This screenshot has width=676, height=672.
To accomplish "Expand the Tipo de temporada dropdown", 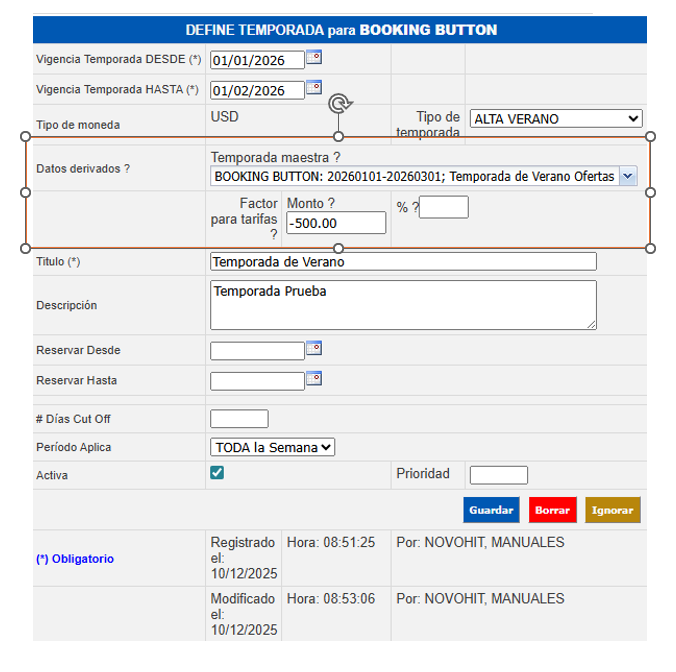I will (x=555, y=119).
